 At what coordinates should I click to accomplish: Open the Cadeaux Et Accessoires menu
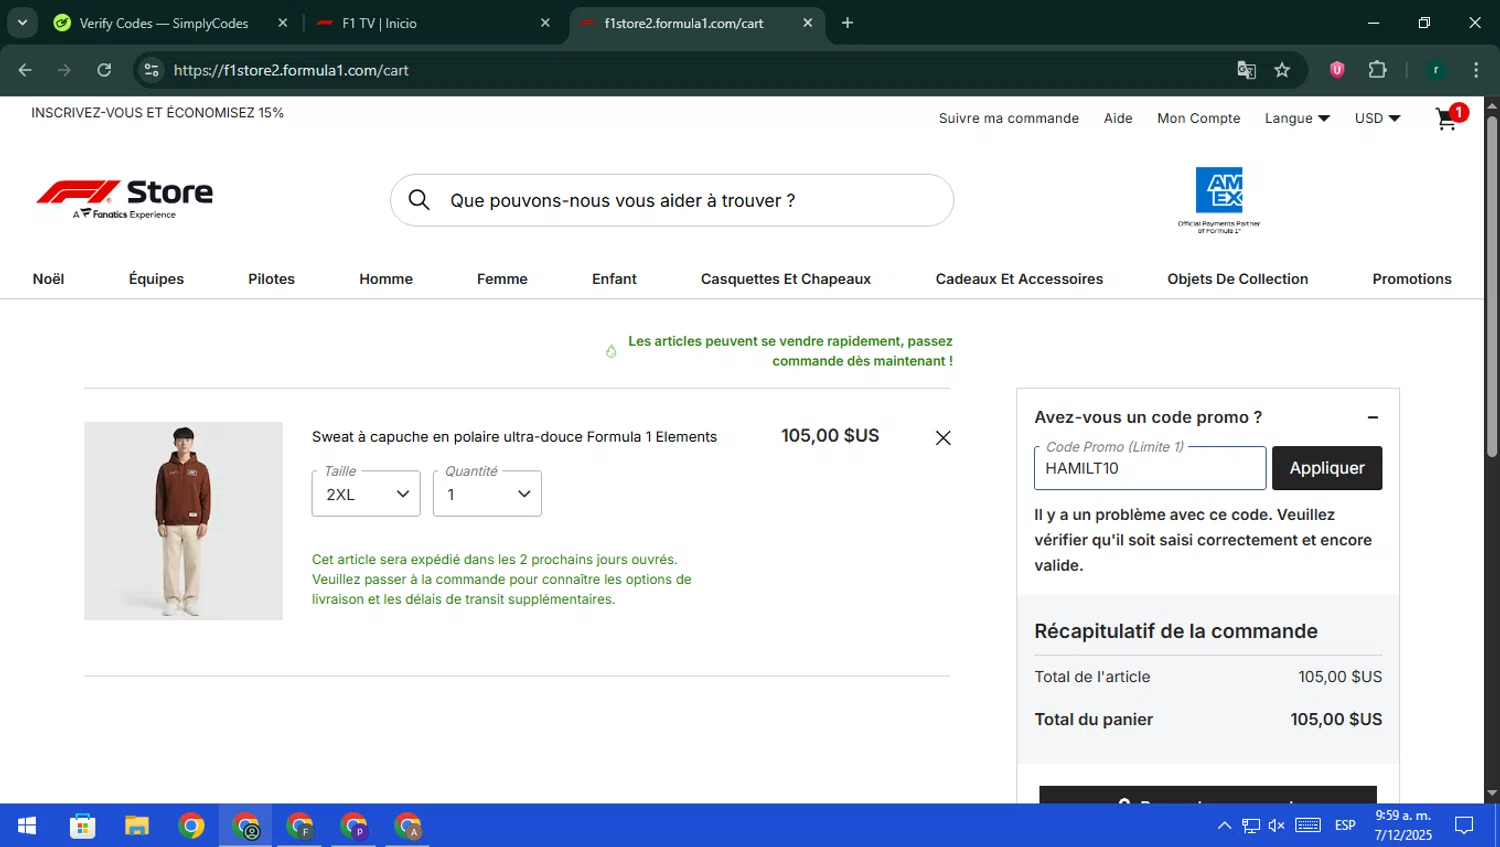(1019, 279)
